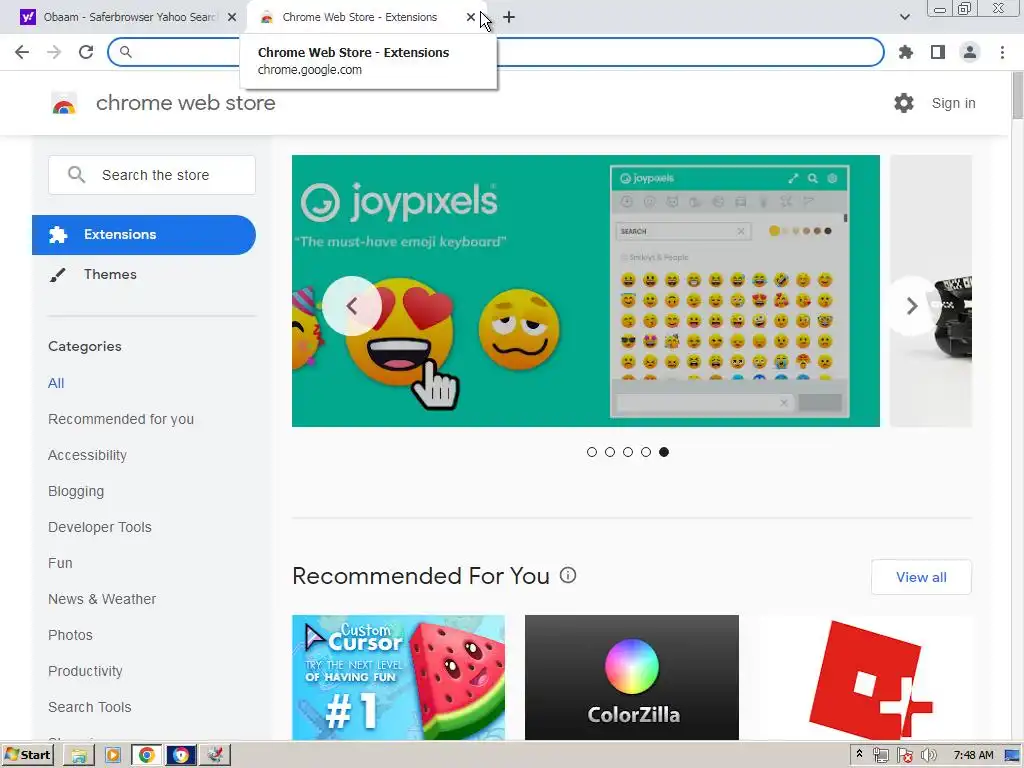Image resolution: width=1024 pixels, height=768 pixels.
Task: Click the info icon beside Recommended For You
Action: [x=568, y=575]
